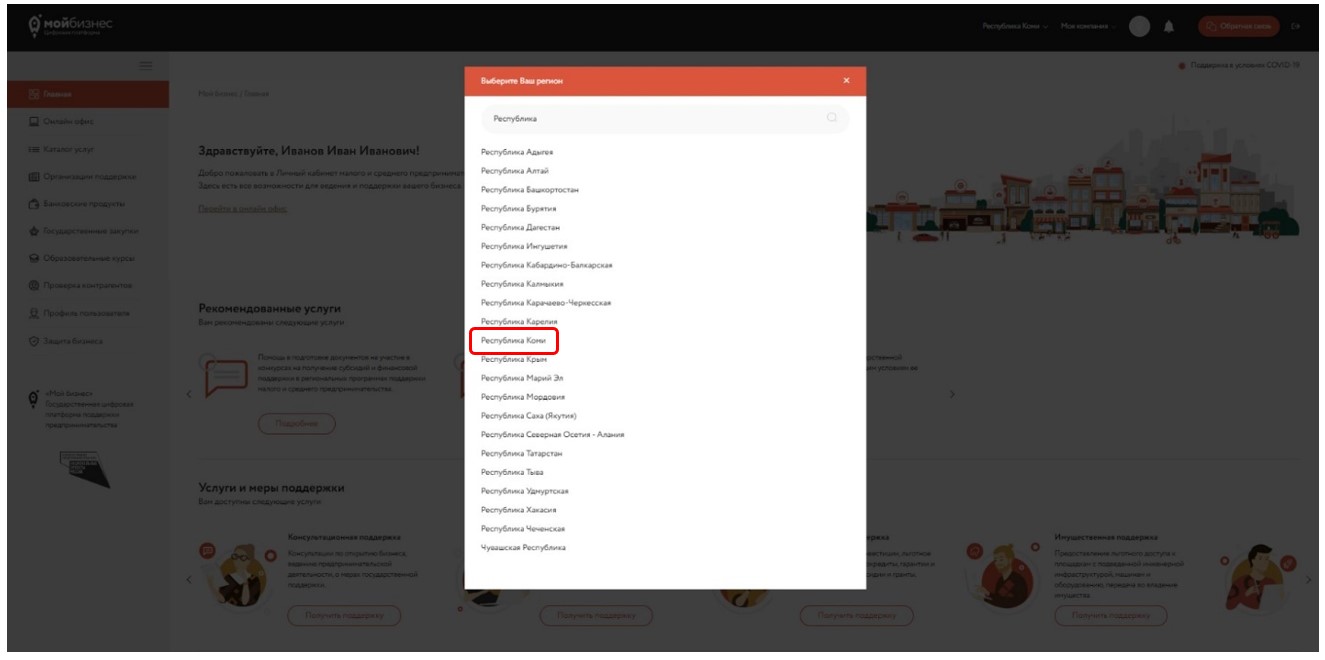This screenshot has width=1325, height=660.
Task: Click left arrow of support measures carousel
Action: tap(191, 578)
